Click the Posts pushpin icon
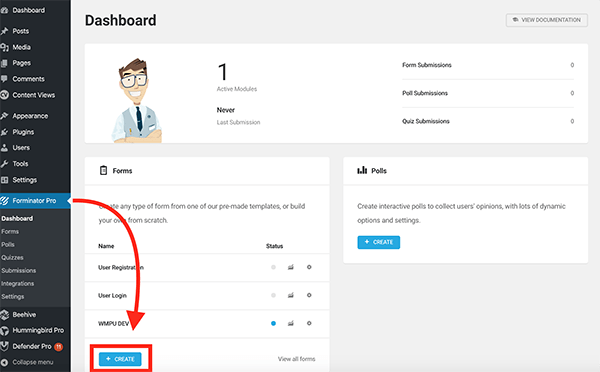Image resolution: width=600 pixels, height=372 pixels. click(x=4, y=31)
